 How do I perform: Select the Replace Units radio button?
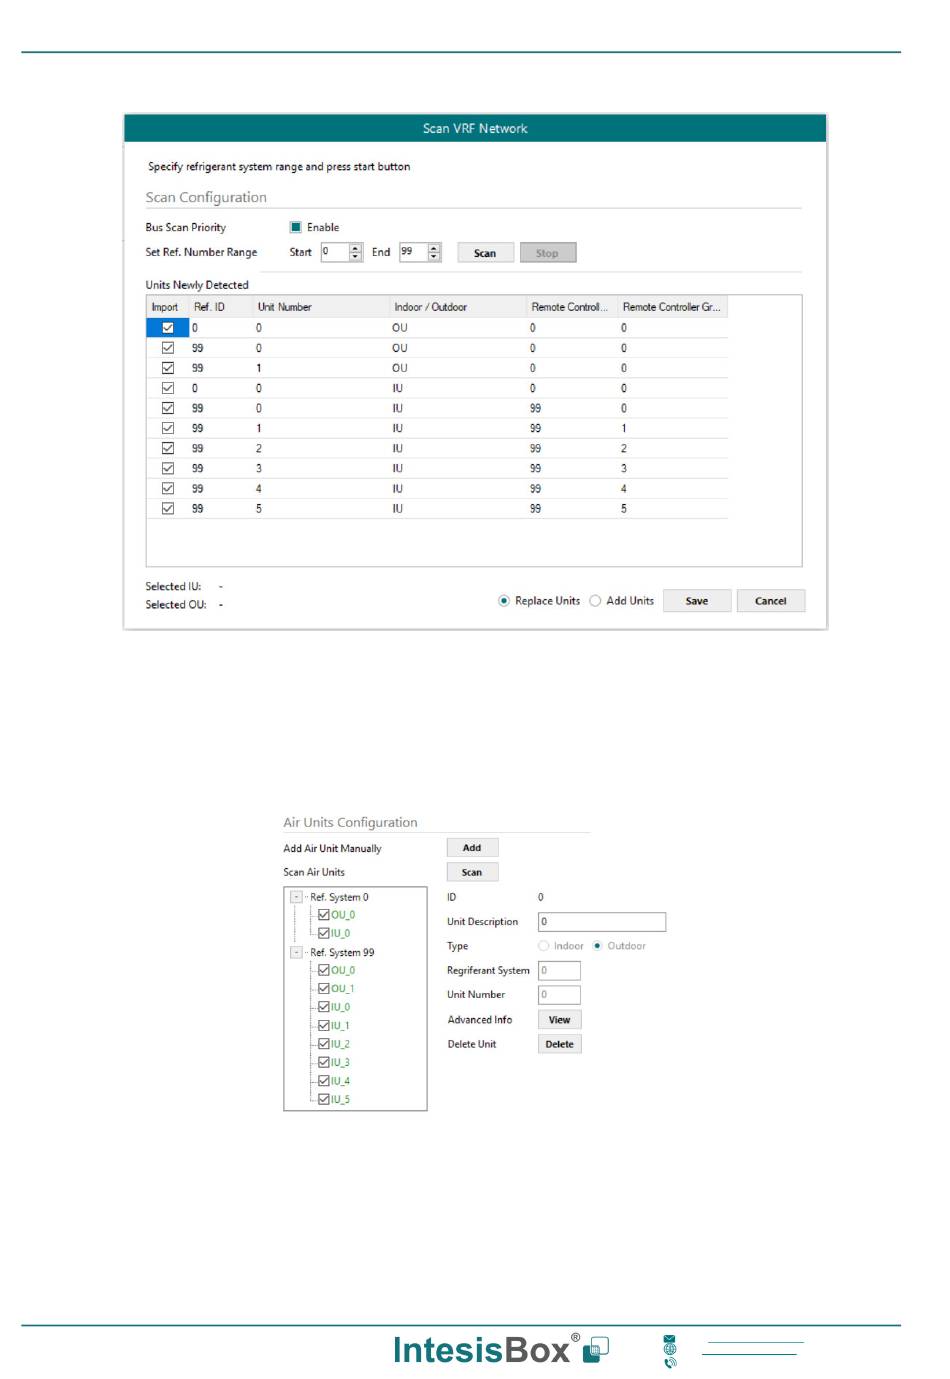tap(504, 601)
